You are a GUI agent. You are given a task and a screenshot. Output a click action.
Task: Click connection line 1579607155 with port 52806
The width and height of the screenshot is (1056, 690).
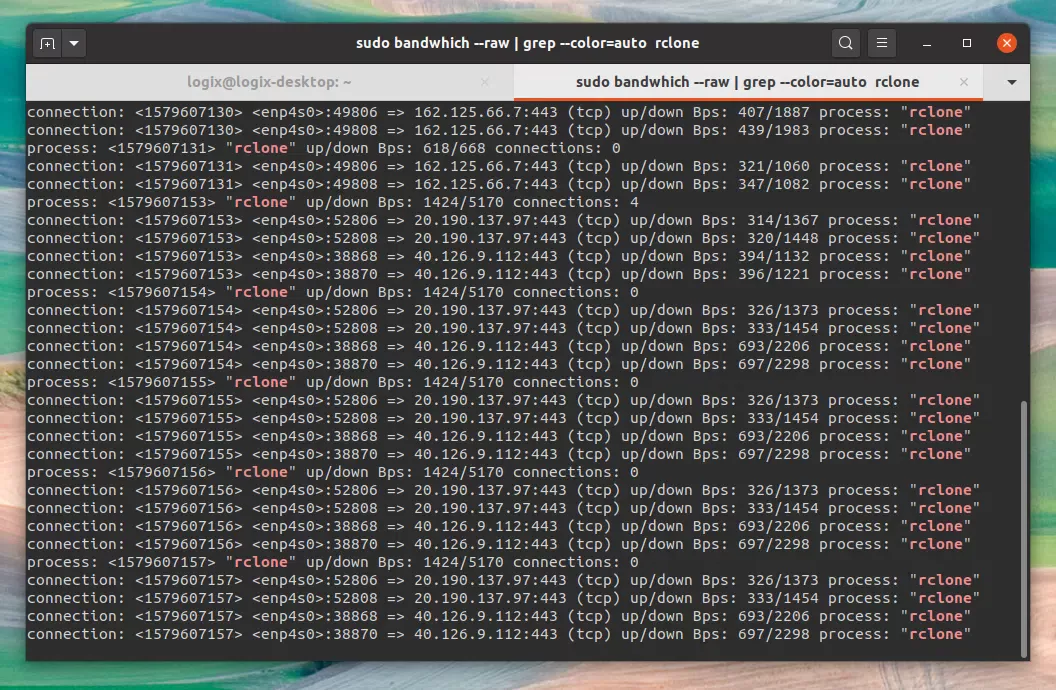pos(503,401)
